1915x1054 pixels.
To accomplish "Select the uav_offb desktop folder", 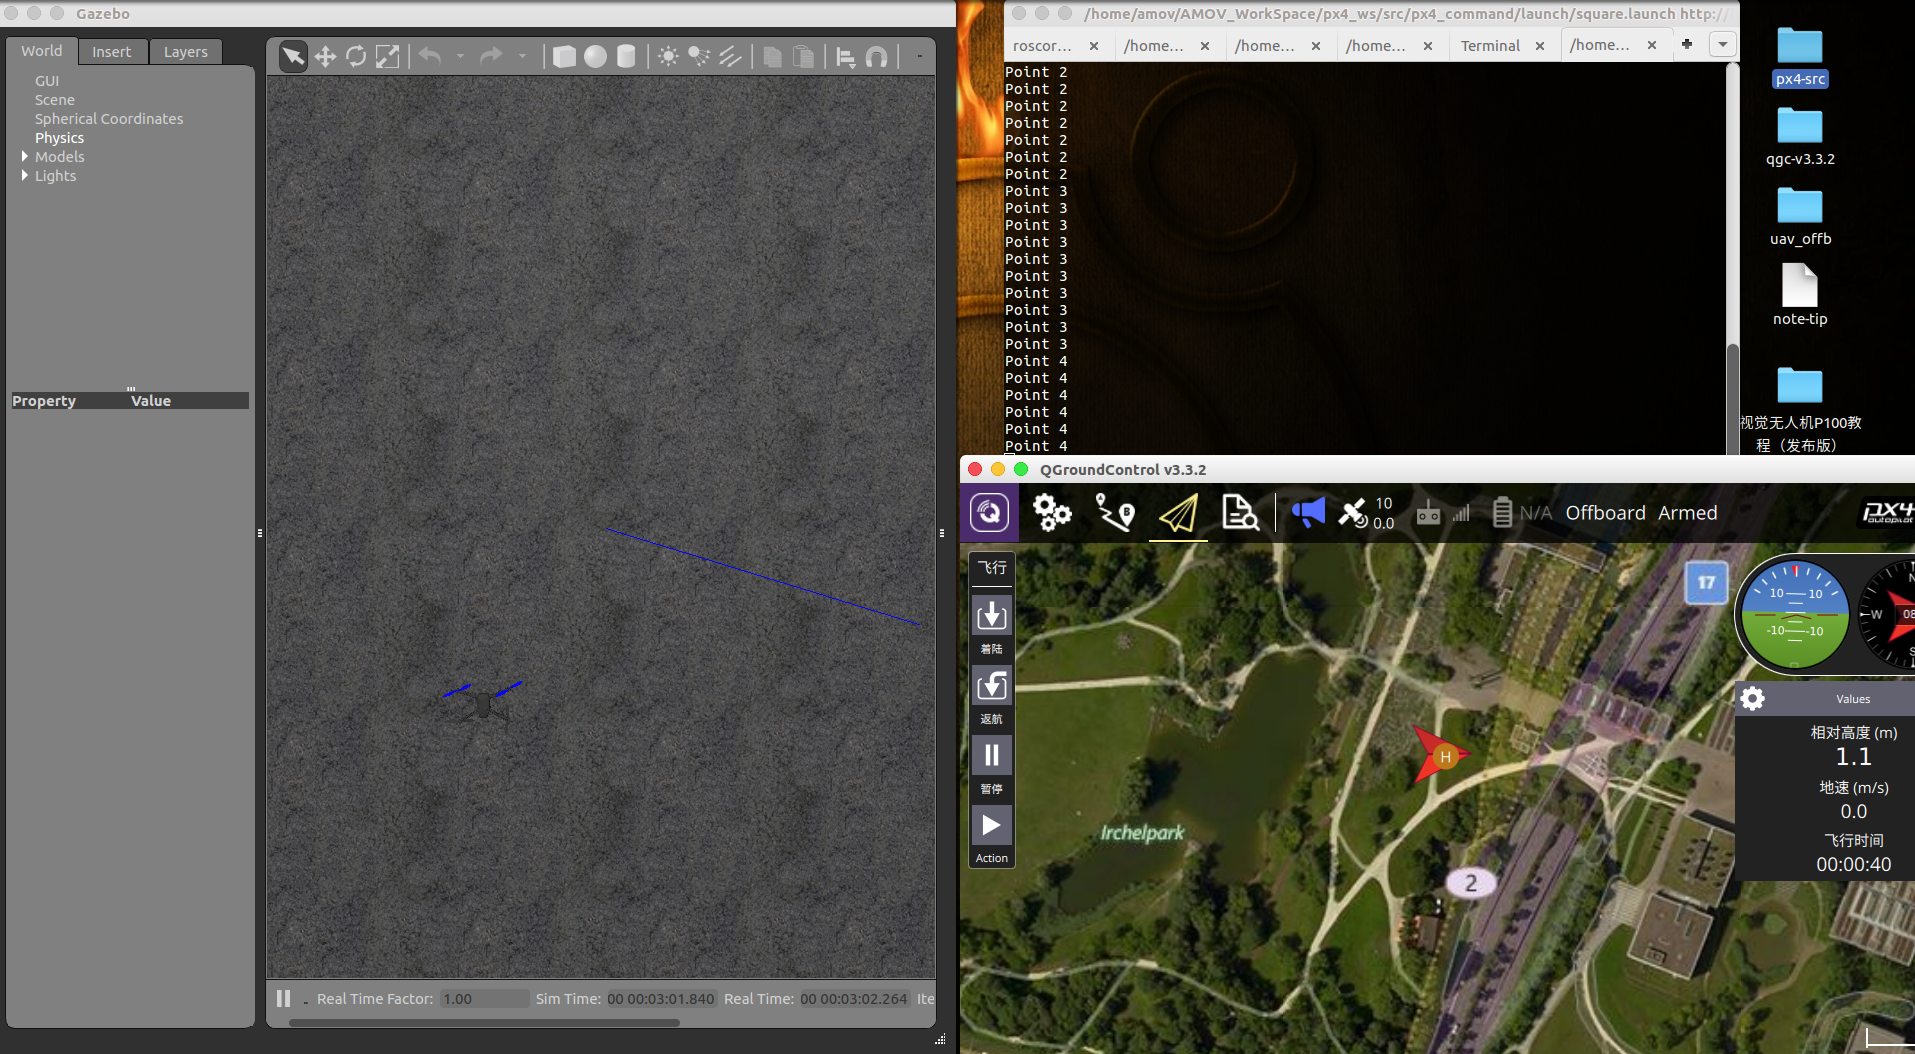I will [x=1800, y=217].
